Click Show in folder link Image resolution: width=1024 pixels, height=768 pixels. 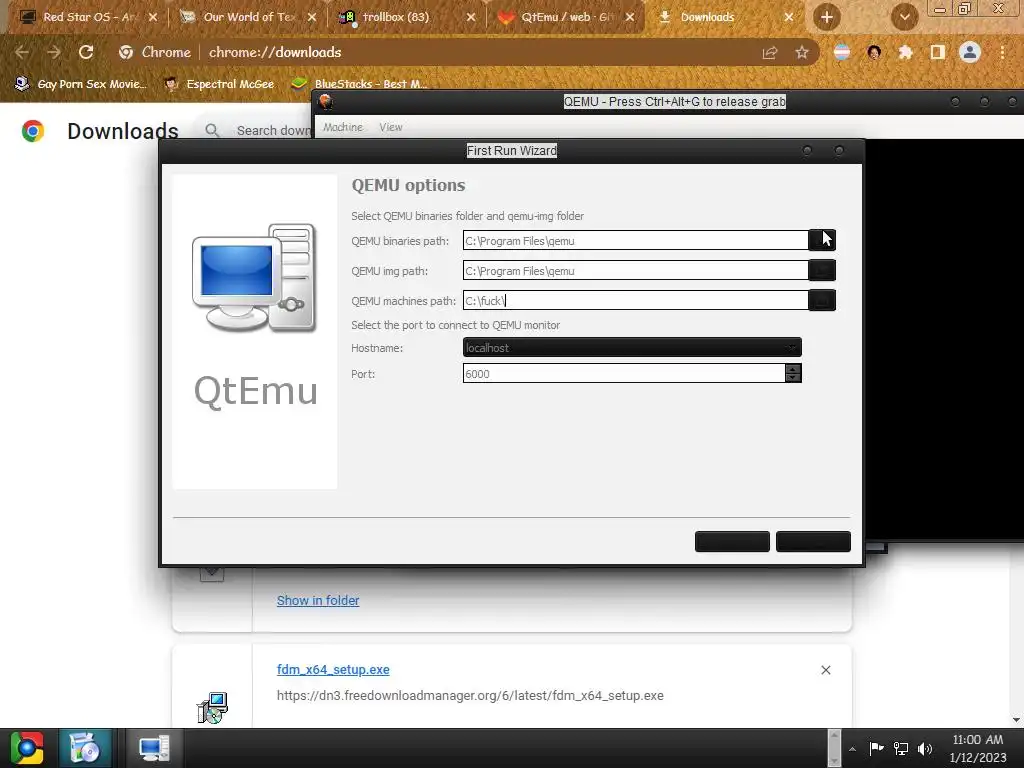[x=317, y=600]
